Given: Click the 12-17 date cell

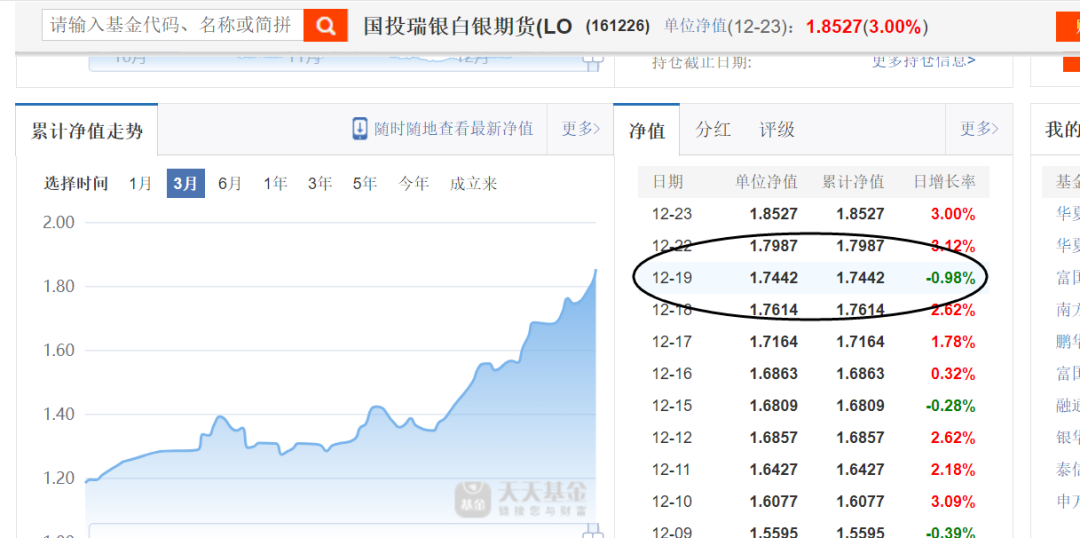Looking at the screenshot, I should click(672, 342).
